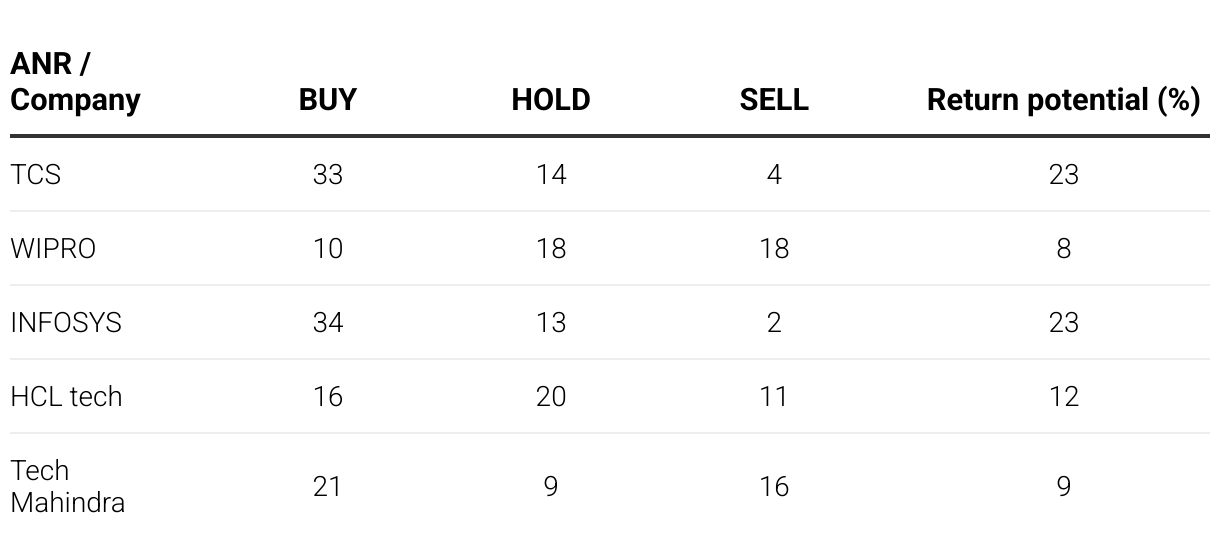Screen dimensions: 1220x548
Task: Click the BUY column header
Action: tap(328, 100)
